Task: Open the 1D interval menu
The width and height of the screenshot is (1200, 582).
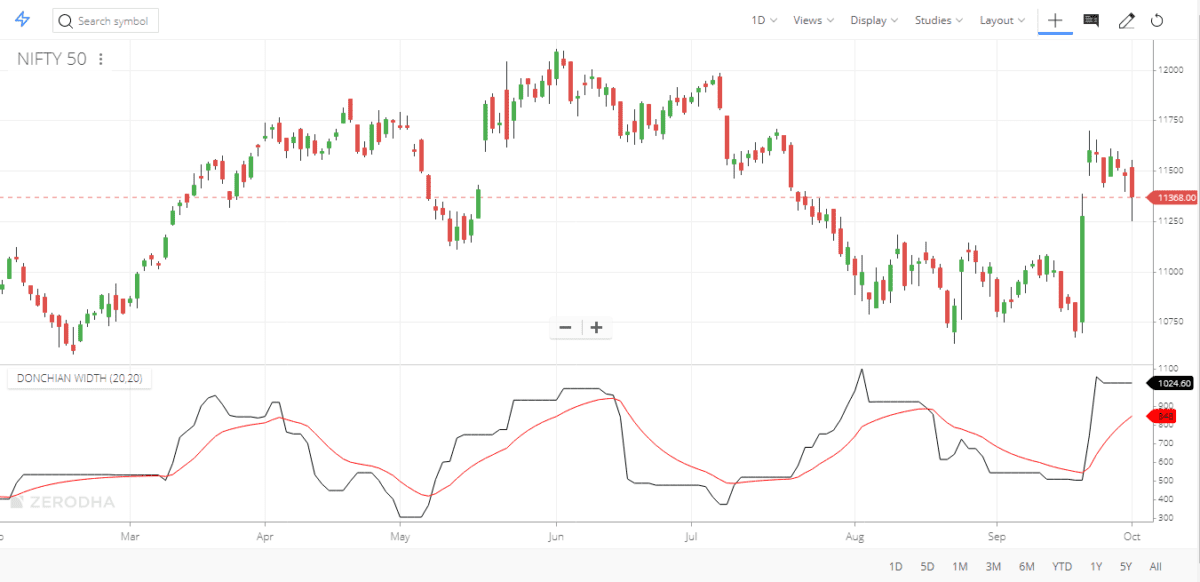Action: [x=760, y=19]
